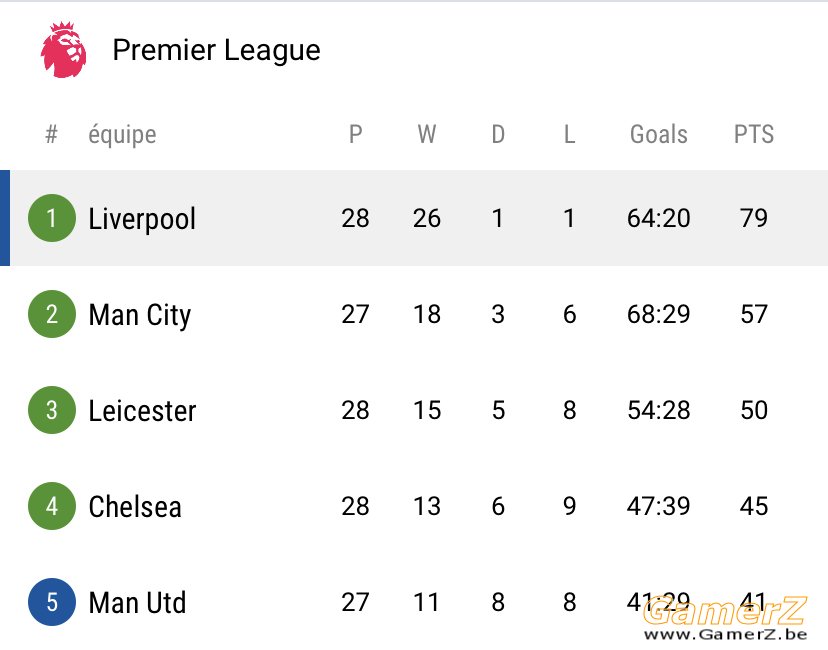Click the équipe column header
828x650 pixels.
122,135
